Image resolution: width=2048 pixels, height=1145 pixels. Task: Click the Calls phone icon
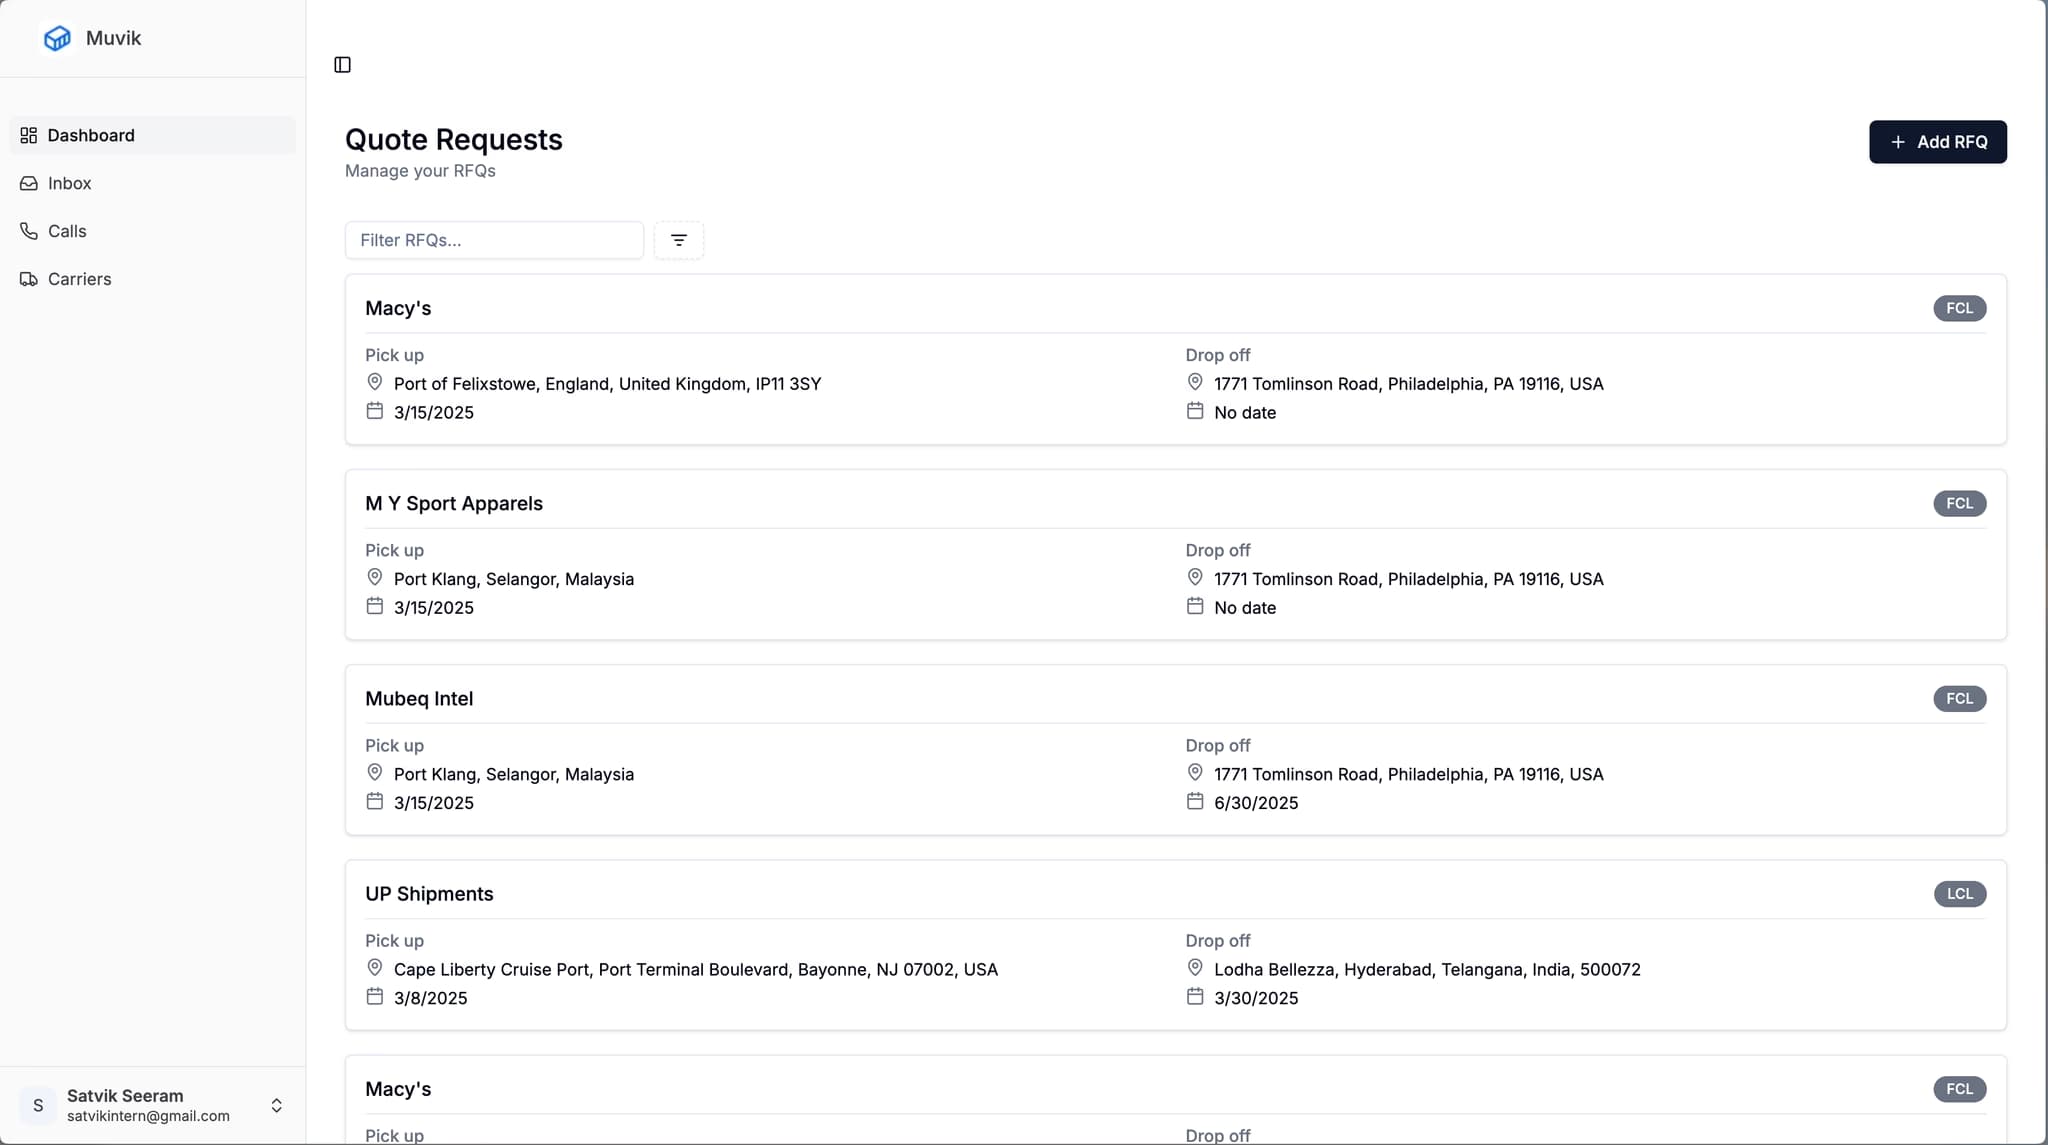(x=29, y=231)
